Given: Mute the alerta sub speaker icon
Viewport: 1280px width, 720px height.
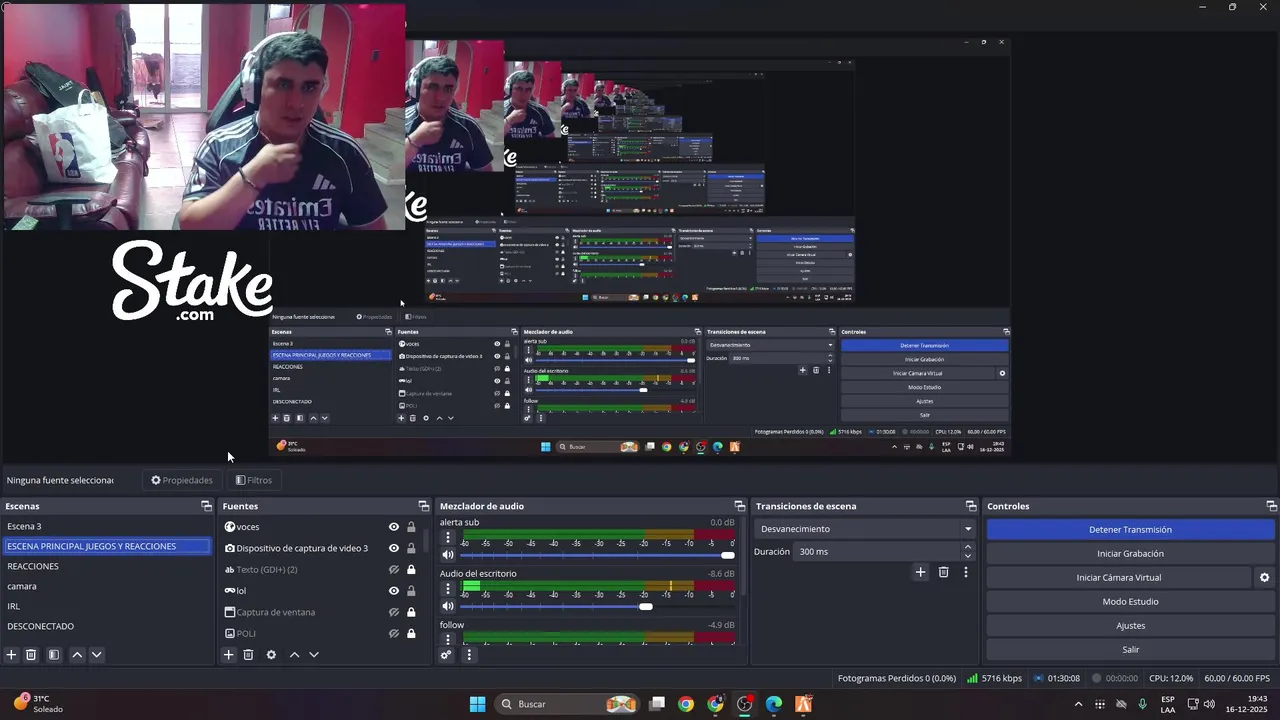Looking at the screenshot, I should [x=448, y=555].
